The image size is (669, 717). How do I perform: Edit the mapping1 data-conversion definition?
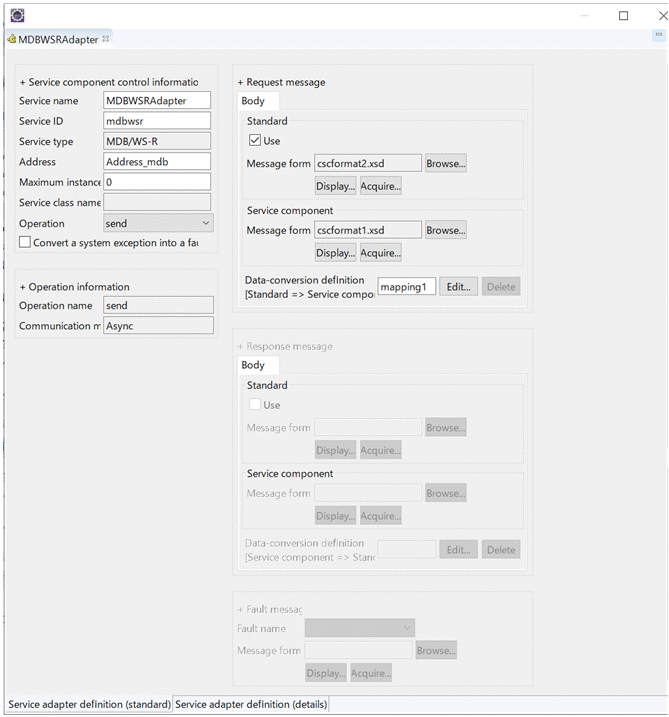[x=459, y=287]
